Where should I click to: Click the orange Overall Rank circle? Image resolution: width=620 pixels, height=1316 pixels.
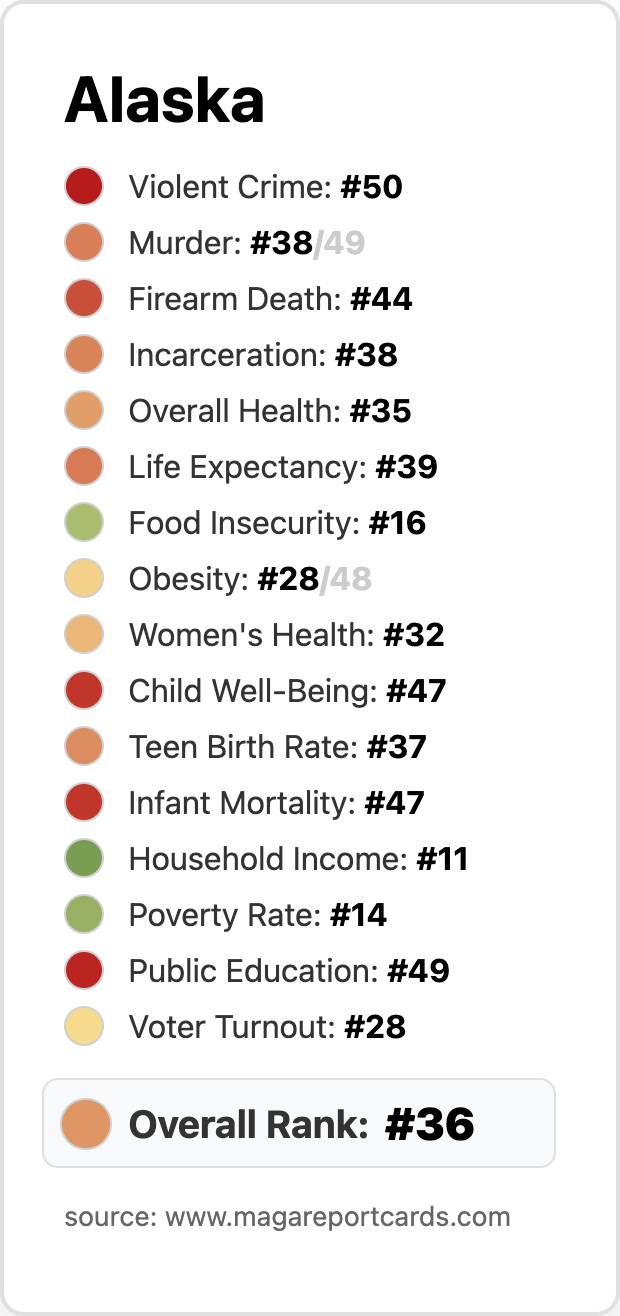point(85,1123)
